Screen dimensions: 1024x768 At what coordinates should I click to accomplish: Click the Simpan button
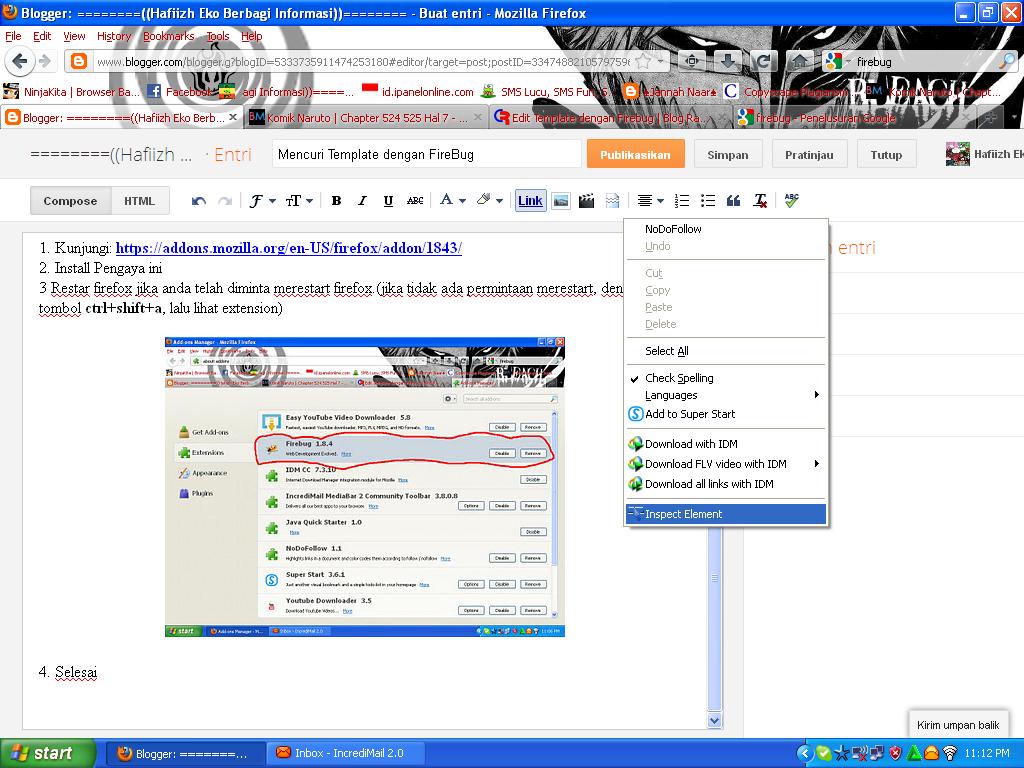pyautogui.click(x=728, y=155)
